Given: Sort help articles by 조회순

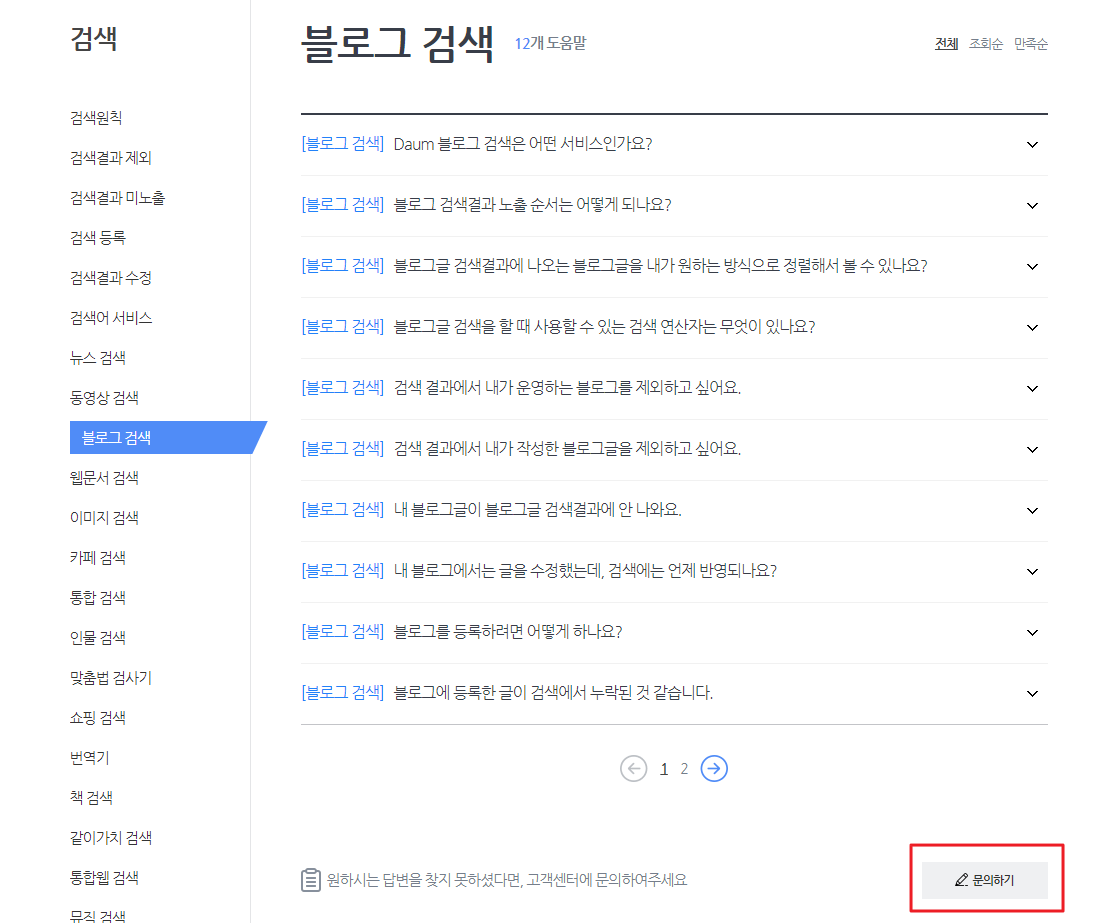Looking at the screenshot, I should coord(986,44).
